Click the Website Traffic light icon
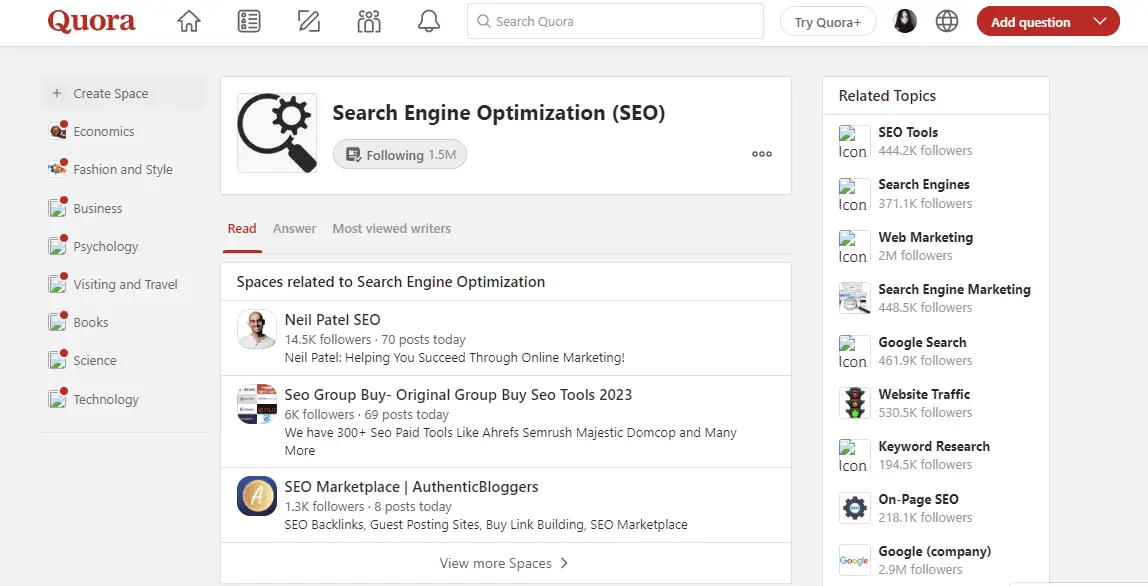 tap(854, 403)
